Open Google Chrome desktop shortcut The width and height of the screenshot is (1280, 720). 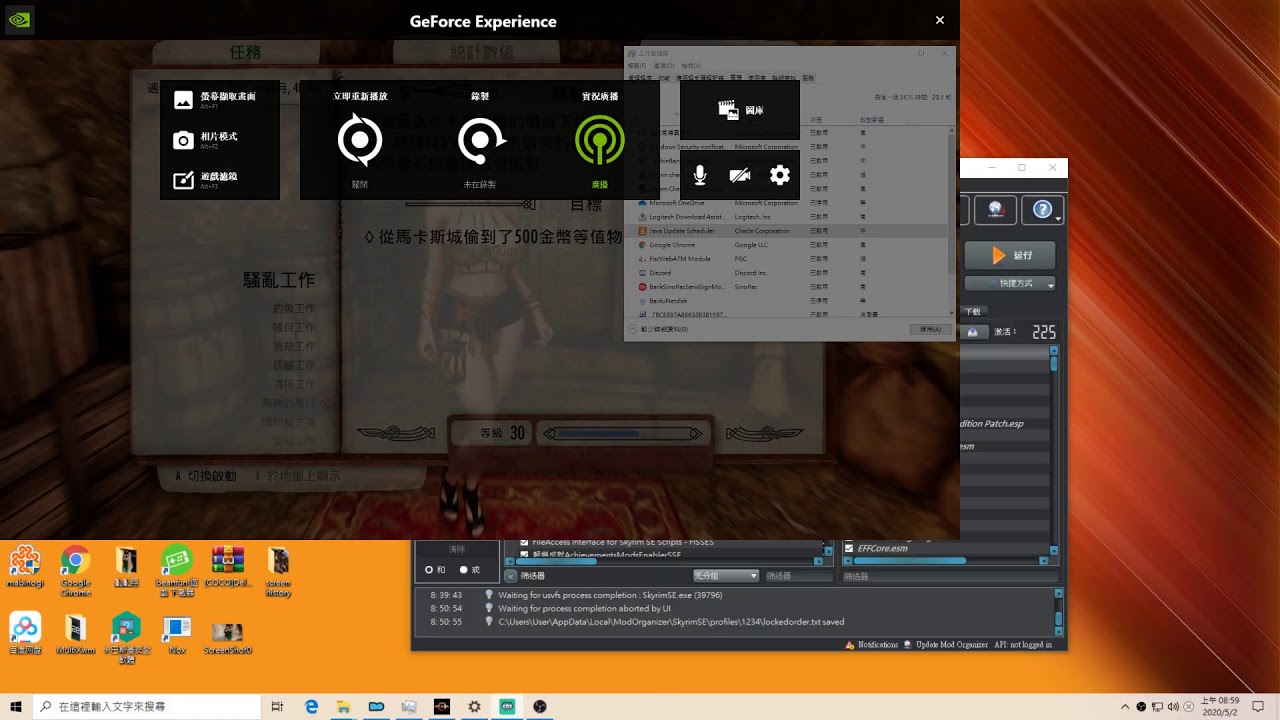coord(75,571)
